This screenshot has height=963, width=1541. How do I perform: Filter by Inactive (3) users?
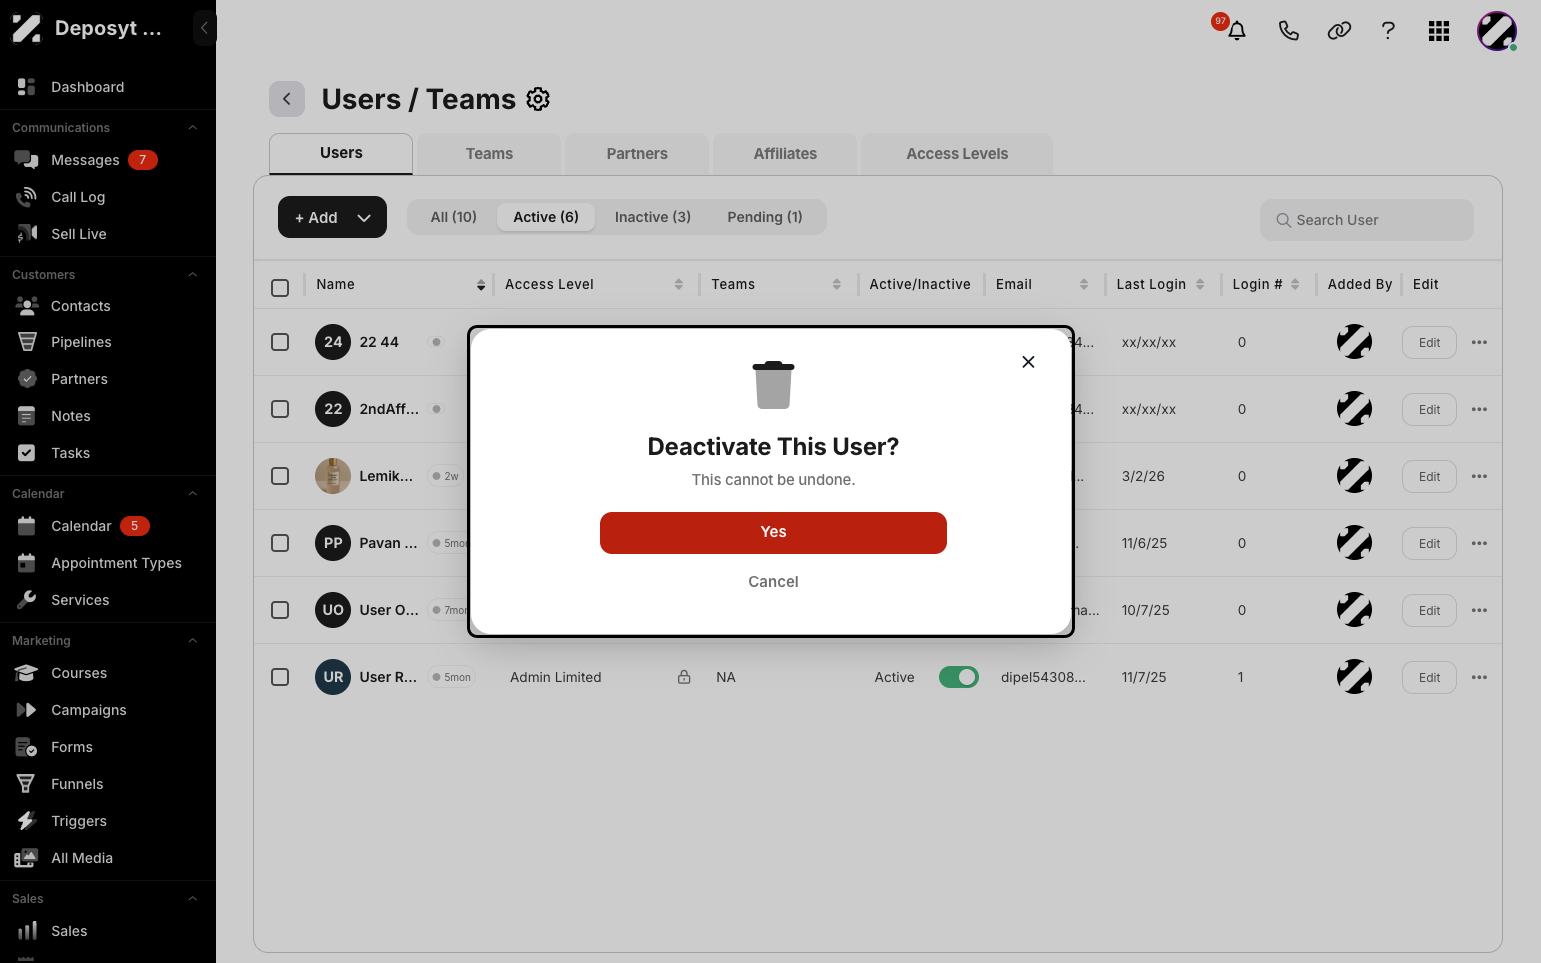tap(653, 217)
